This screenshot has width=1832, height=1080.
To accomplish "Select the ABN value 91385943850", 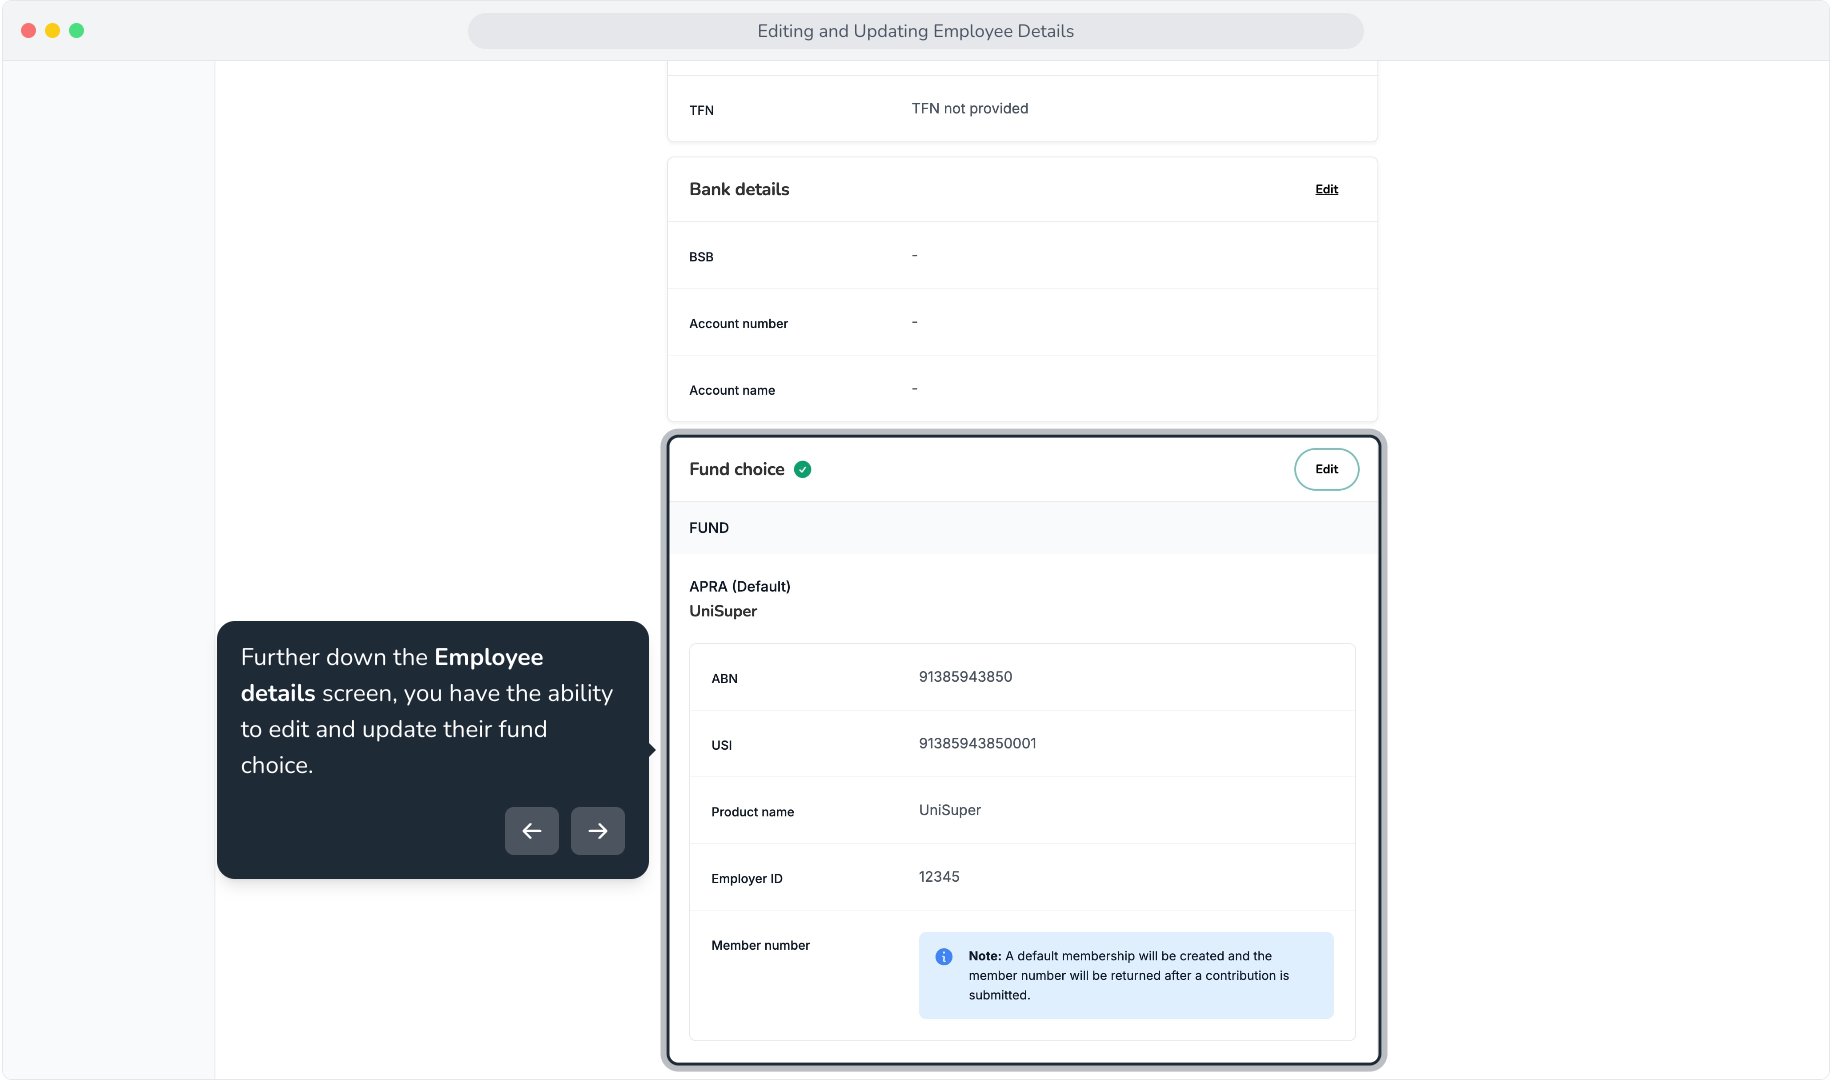I will click(x=965, y=677).
